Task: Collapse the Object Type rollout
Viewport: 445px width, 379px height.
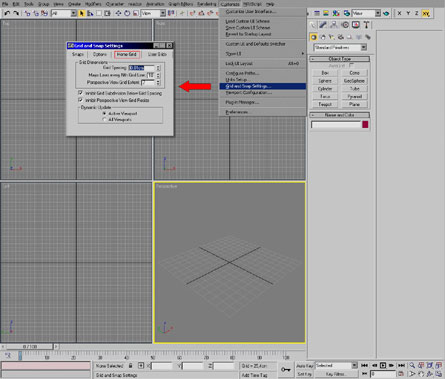Action: point(339,59)
